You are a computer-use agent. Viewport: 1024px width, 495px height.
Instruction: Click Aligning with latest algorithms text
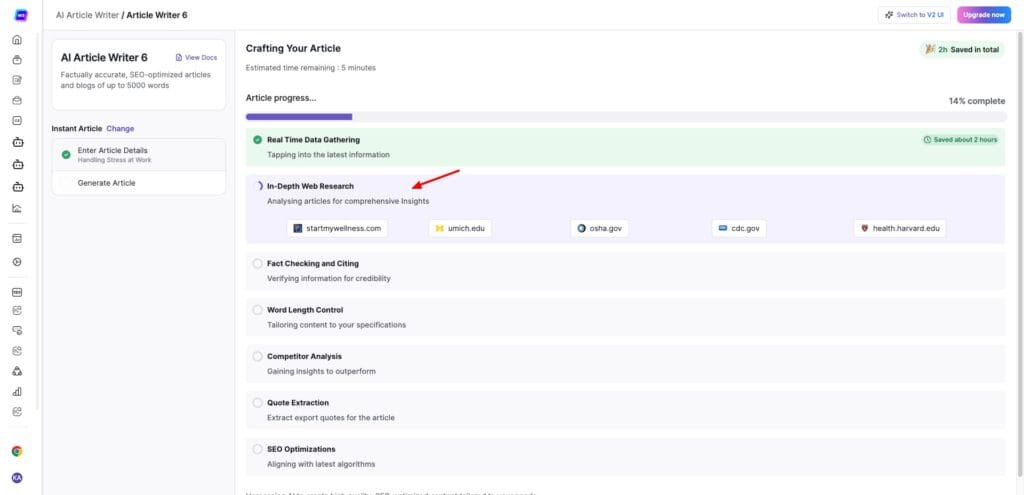coord(321,464)
